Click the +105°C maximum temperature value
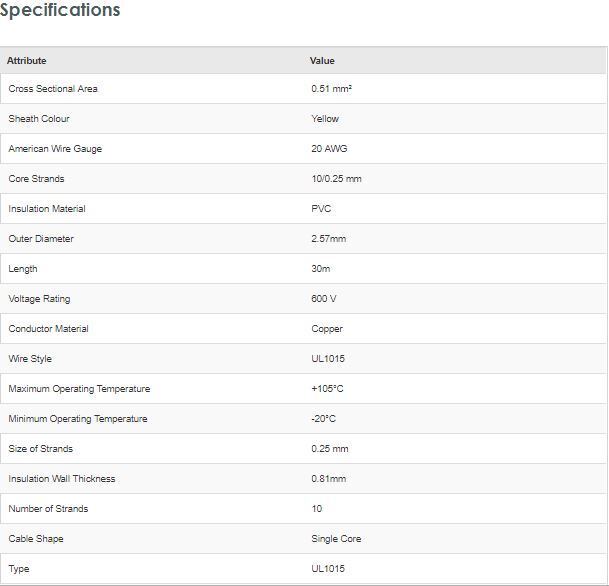The image size is (609, 586). 327,389
